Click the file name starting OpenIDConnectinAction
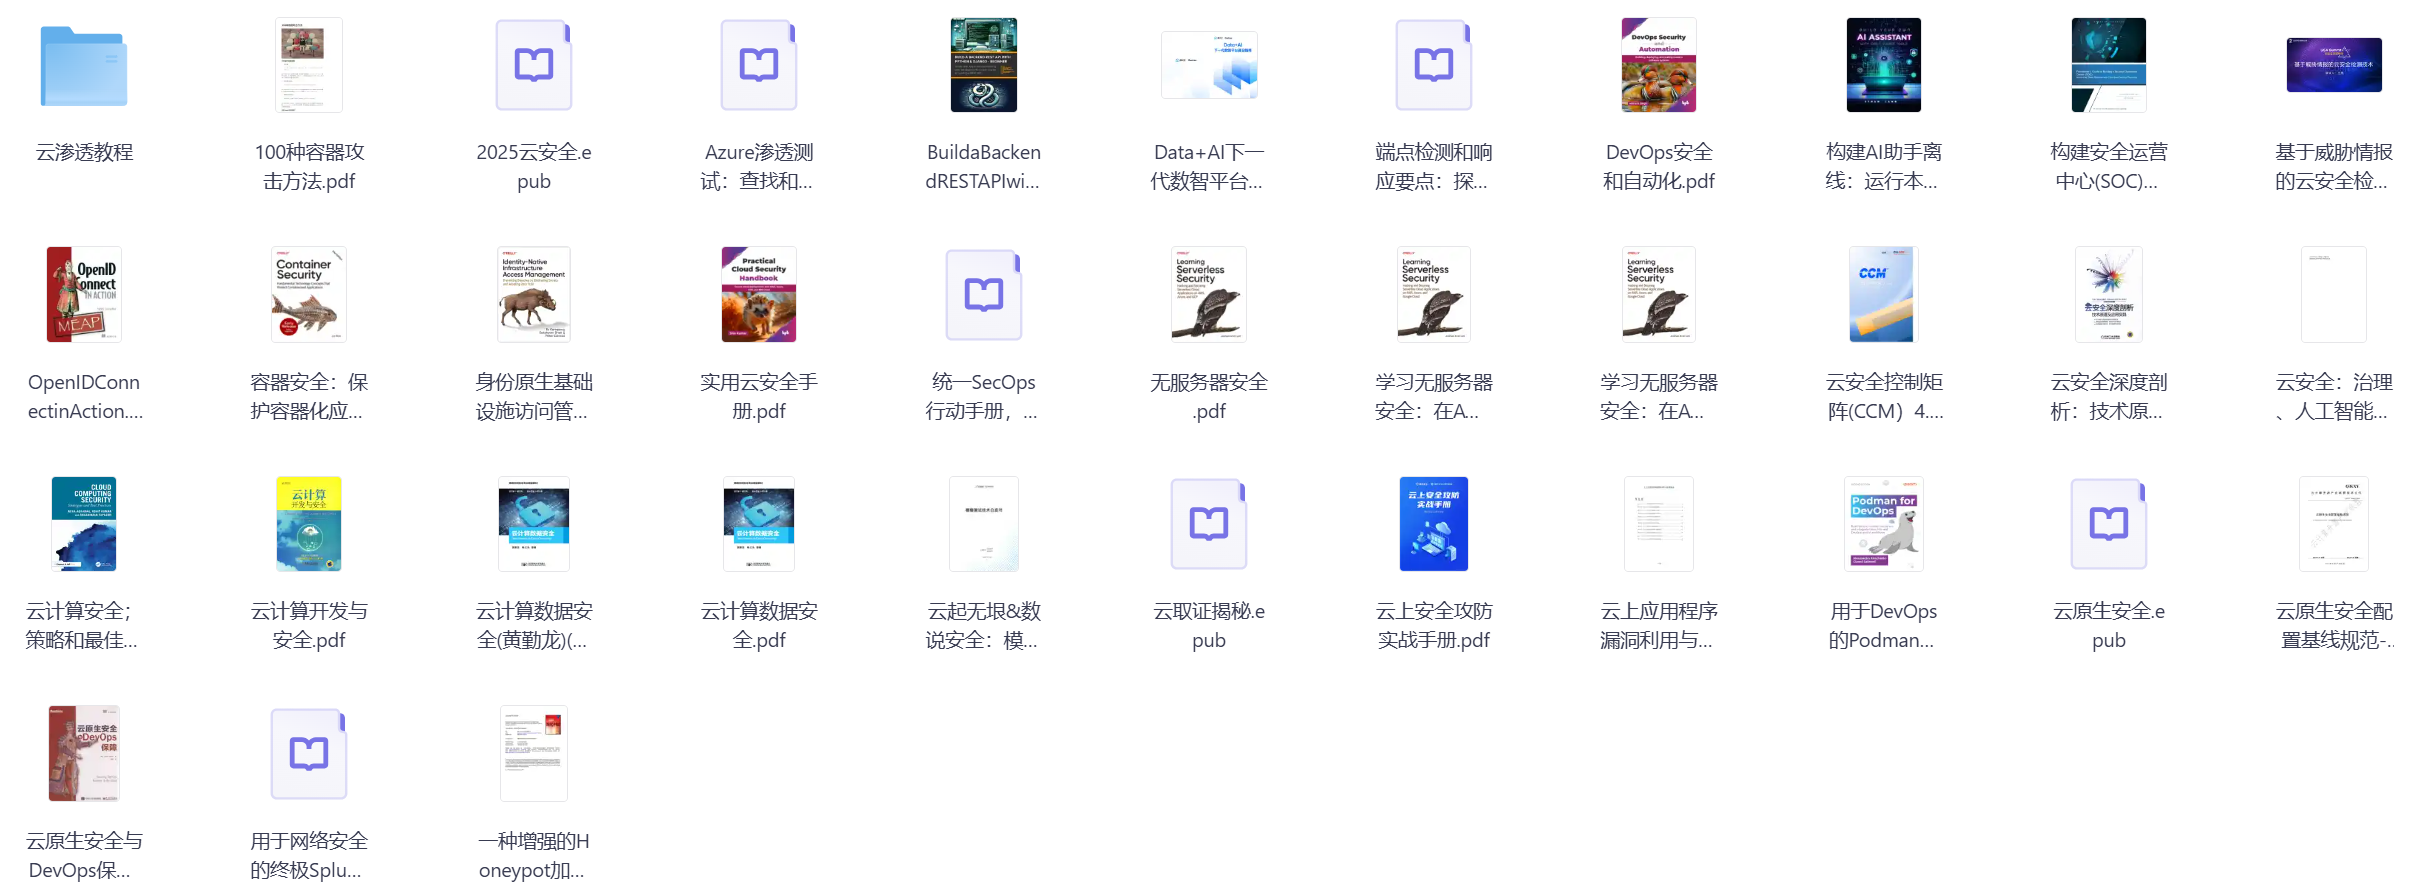The image size is (2416, 896). click(84, 396)
